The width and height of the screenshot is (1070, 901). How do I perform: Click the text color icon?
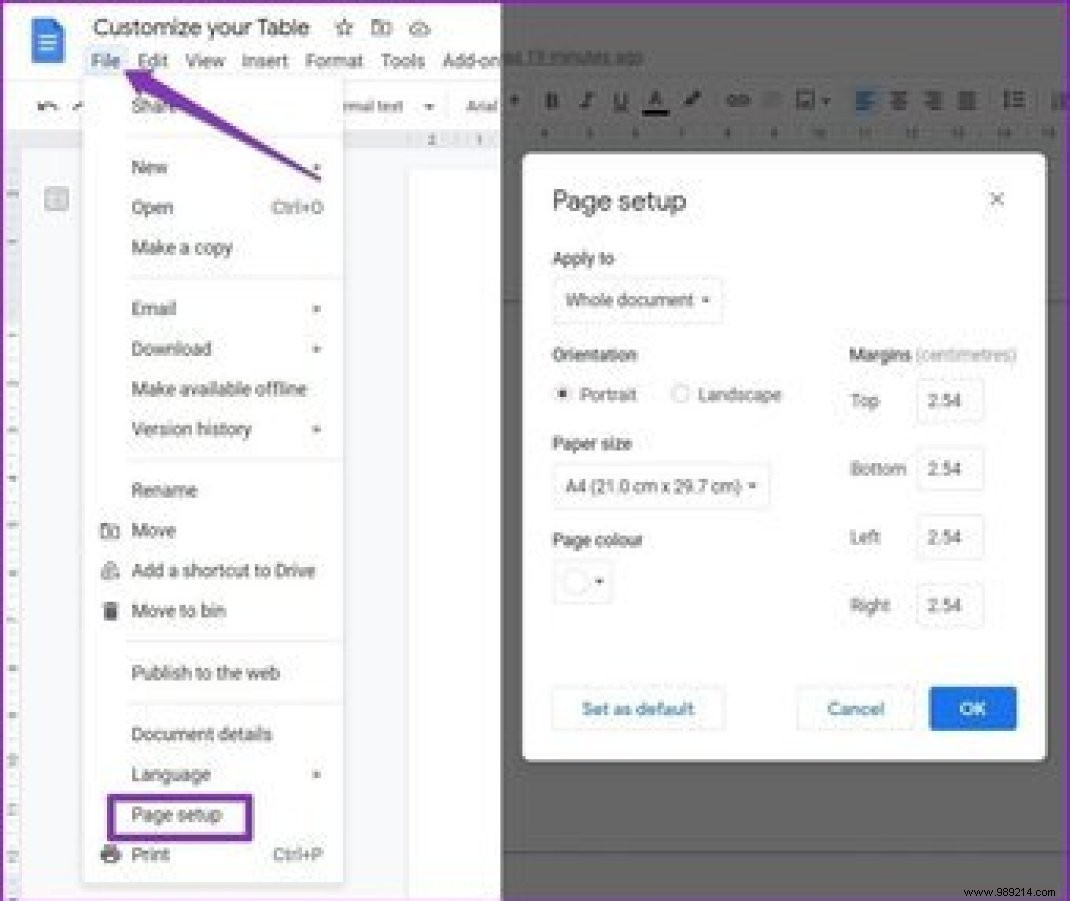pos(655,101)
